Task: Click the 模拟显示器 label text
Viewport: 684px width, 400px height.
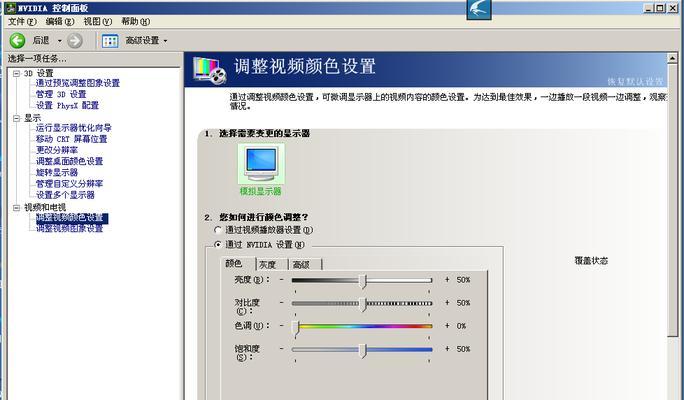Action: (260, 191)
